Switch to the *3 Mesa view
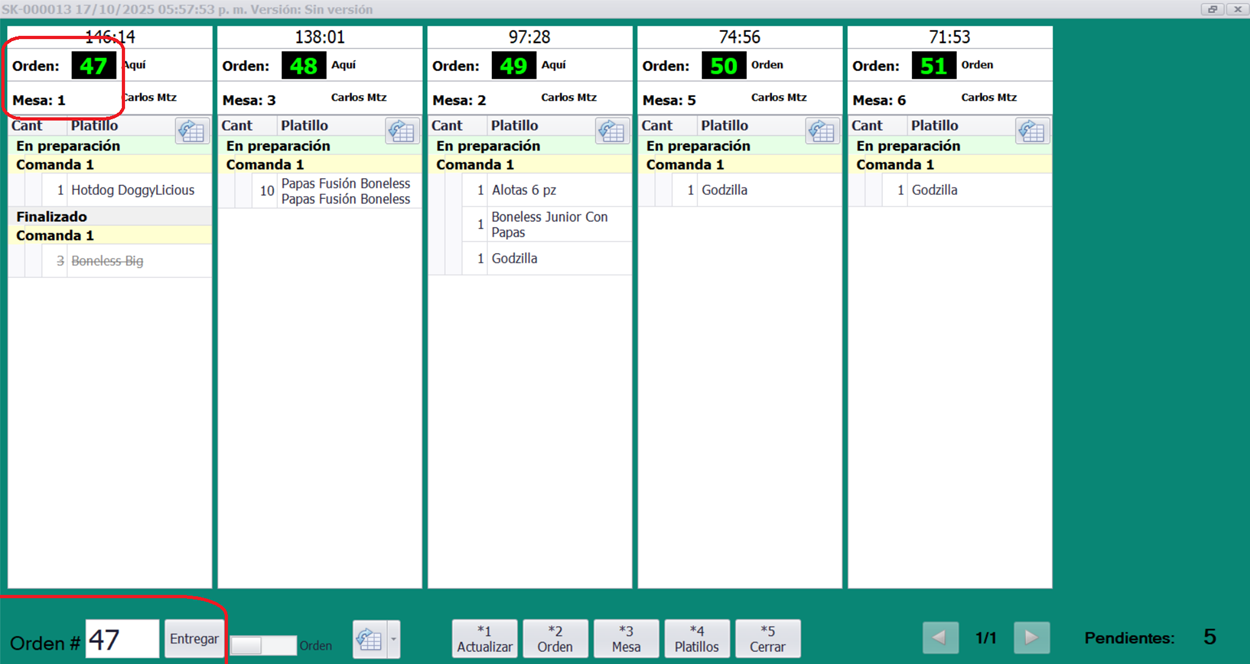1250x664 pixels. (x=626, y=639)
